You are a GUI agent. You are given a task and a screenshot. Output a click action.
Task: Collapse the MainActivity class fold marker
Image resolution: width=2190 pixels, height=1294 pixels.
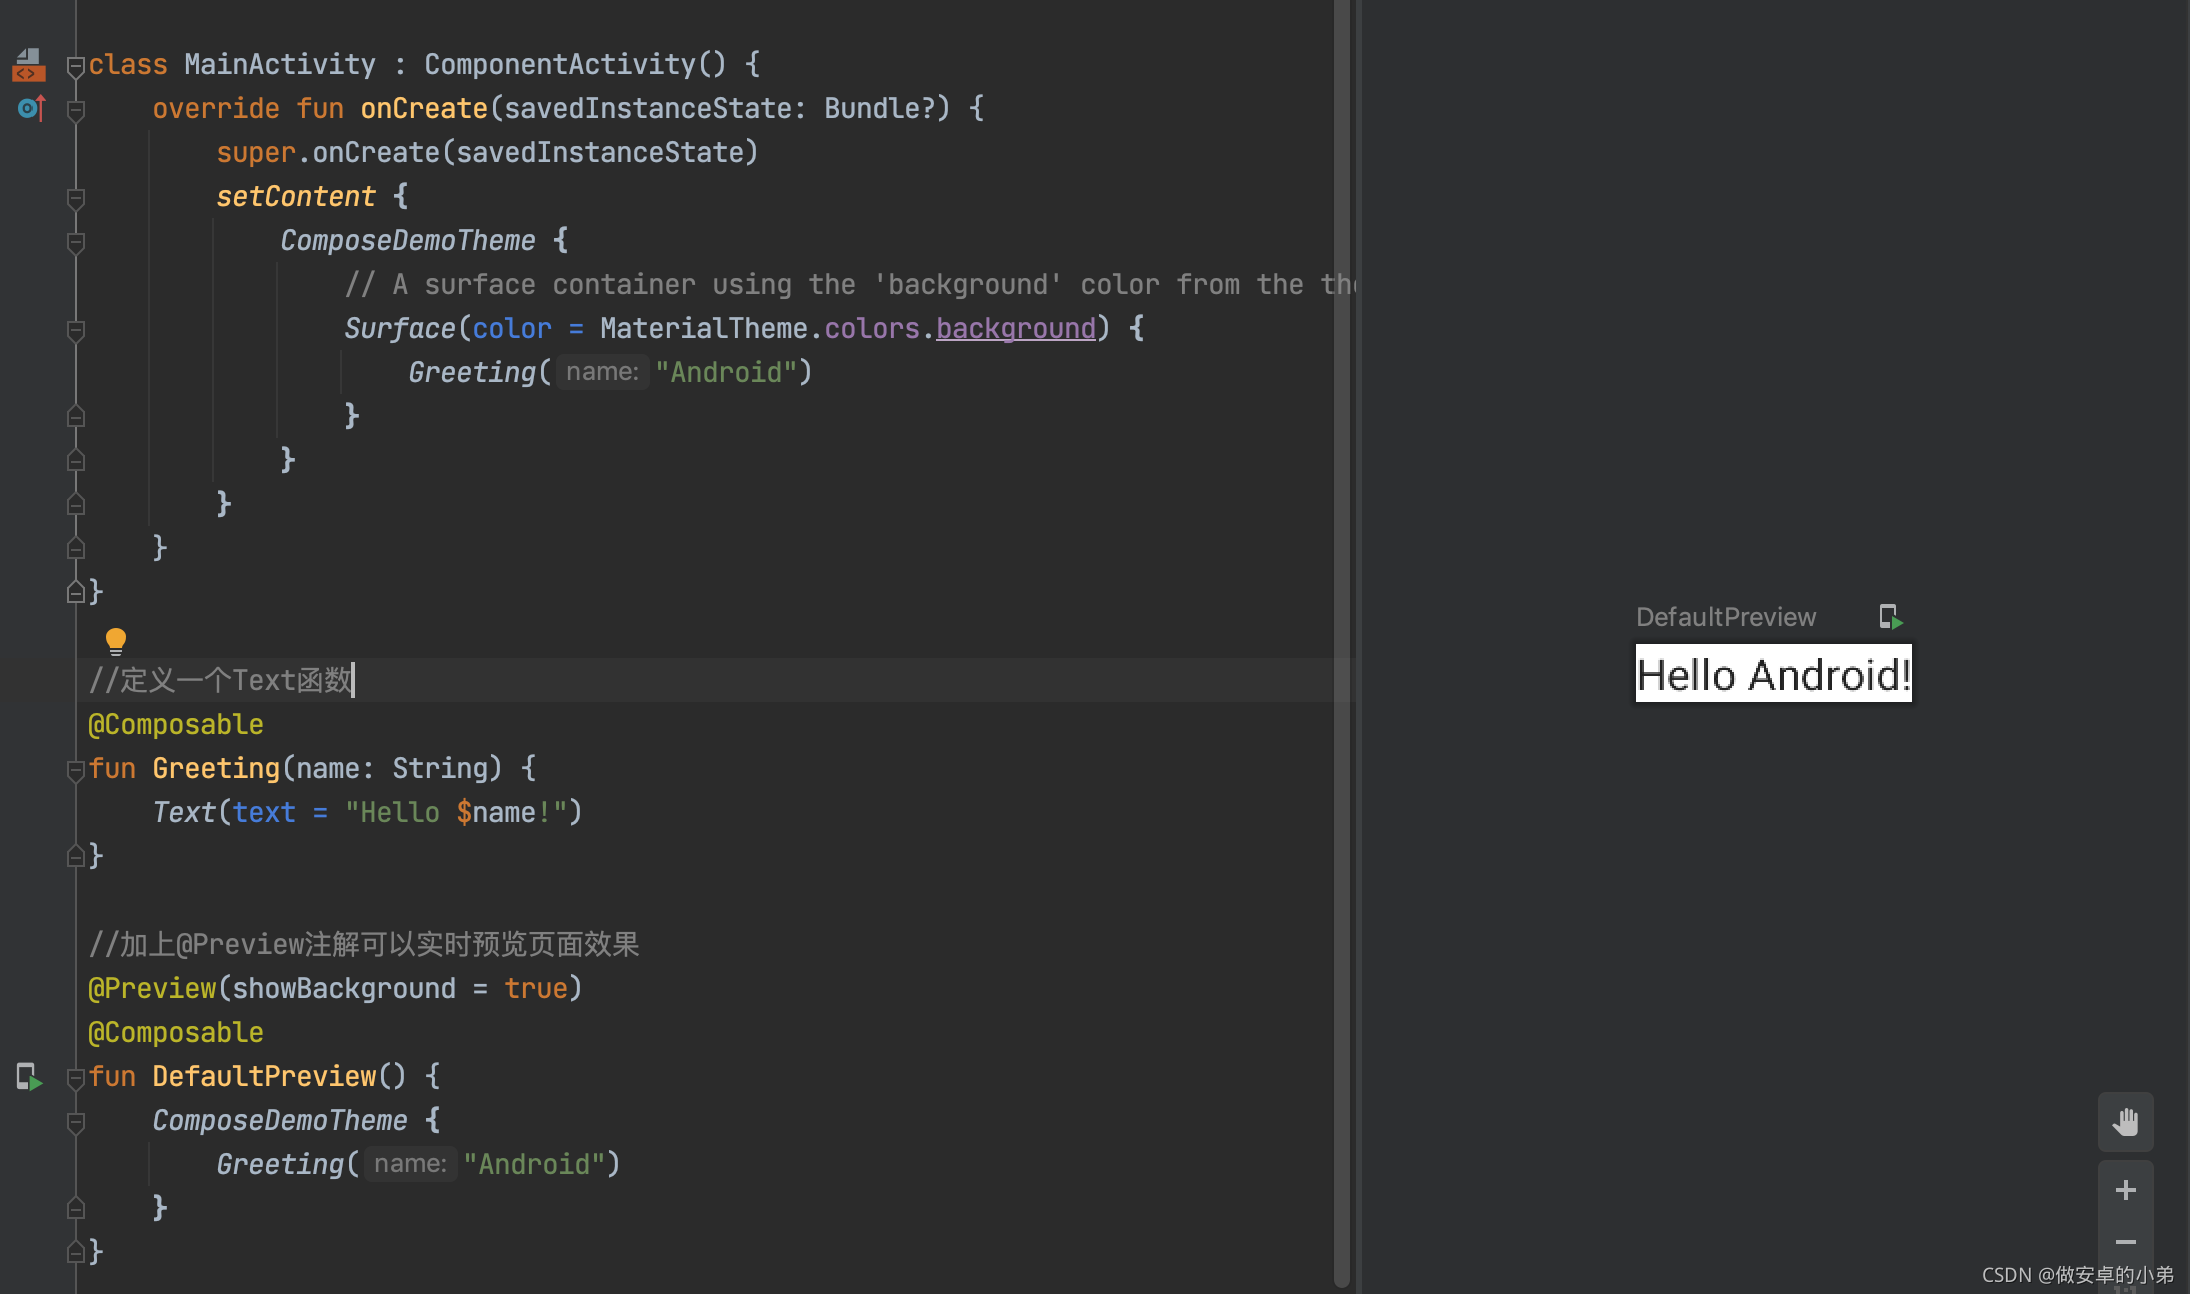[75, 67]
